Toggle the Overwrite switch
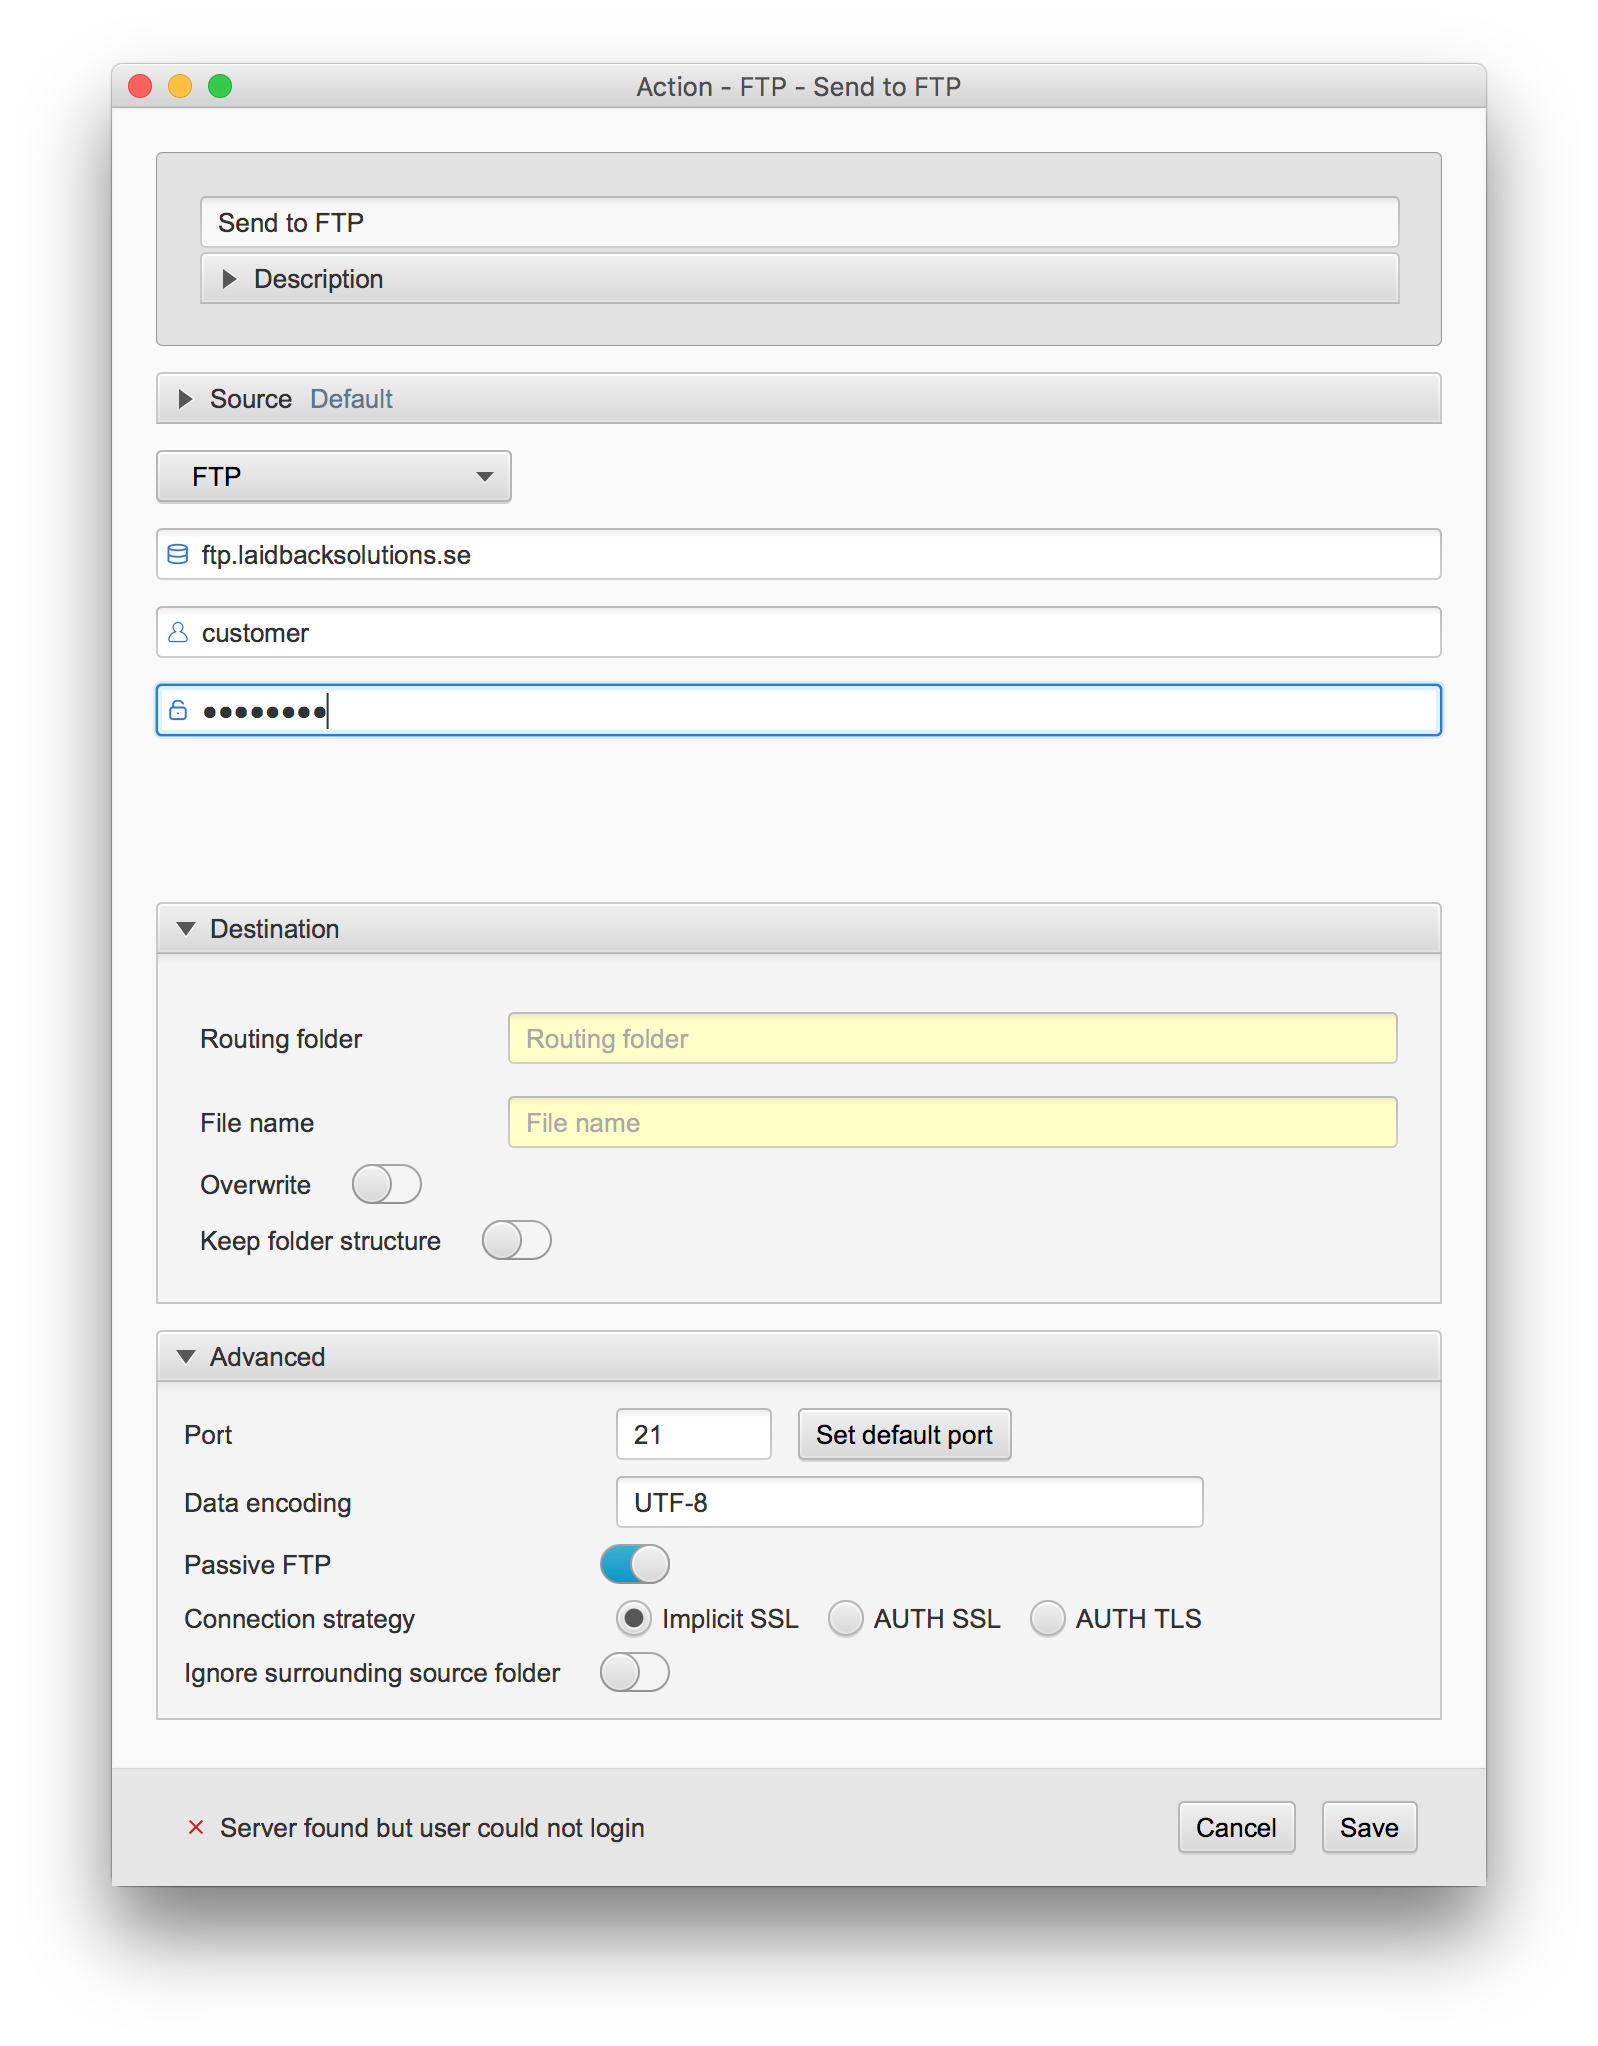 coord(386,1184)
